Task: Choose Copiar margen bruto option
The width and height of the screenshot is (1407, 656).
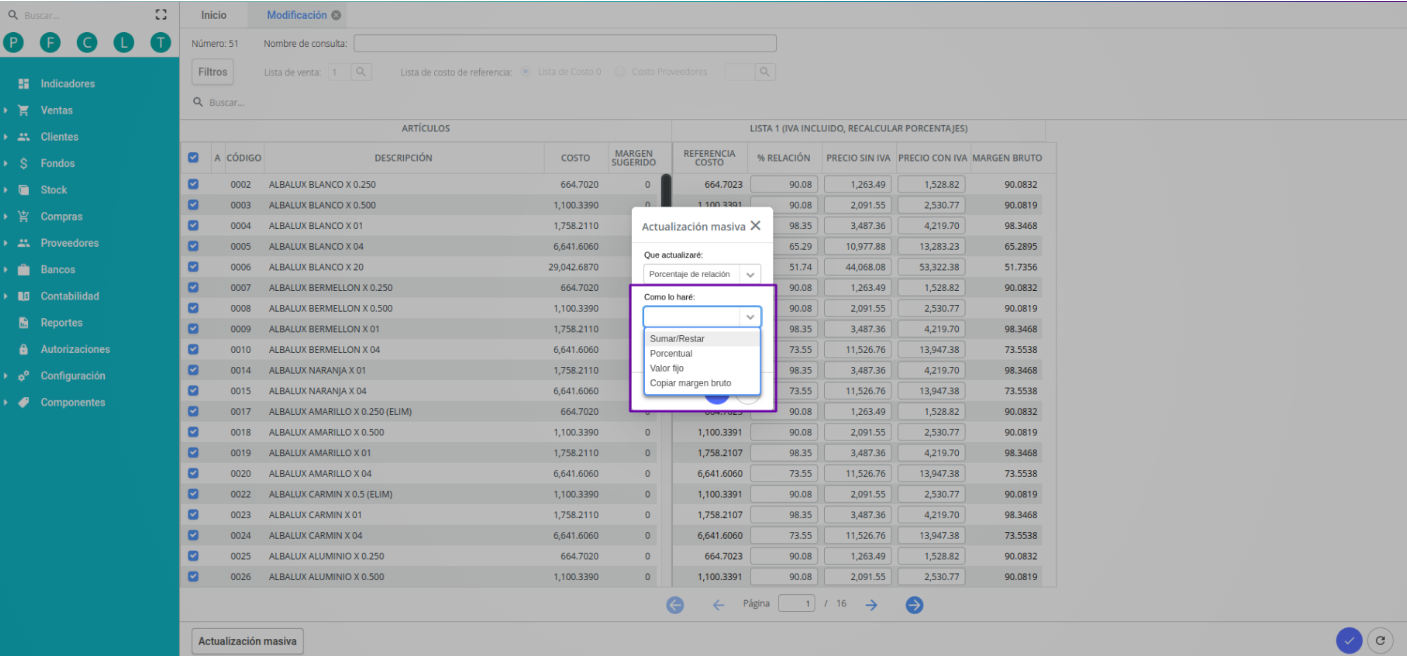Action: (x=702, y=383)
